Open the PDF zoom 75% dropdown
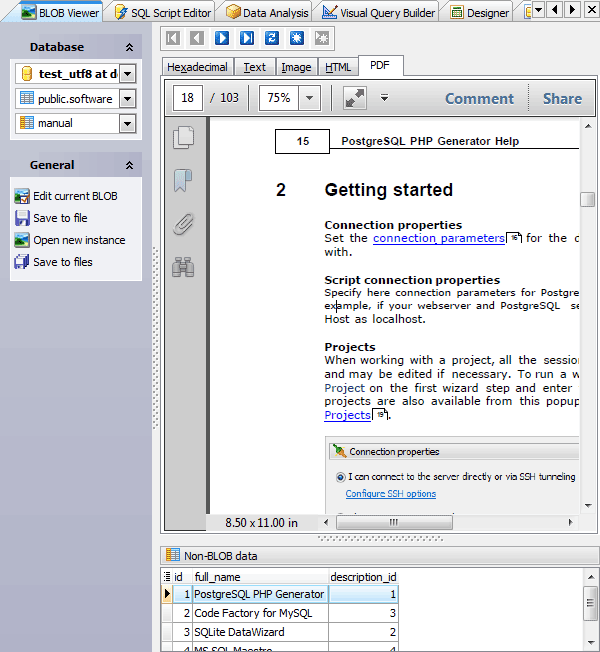The width and height of the screenshot is (600, 652). point(309,98)
